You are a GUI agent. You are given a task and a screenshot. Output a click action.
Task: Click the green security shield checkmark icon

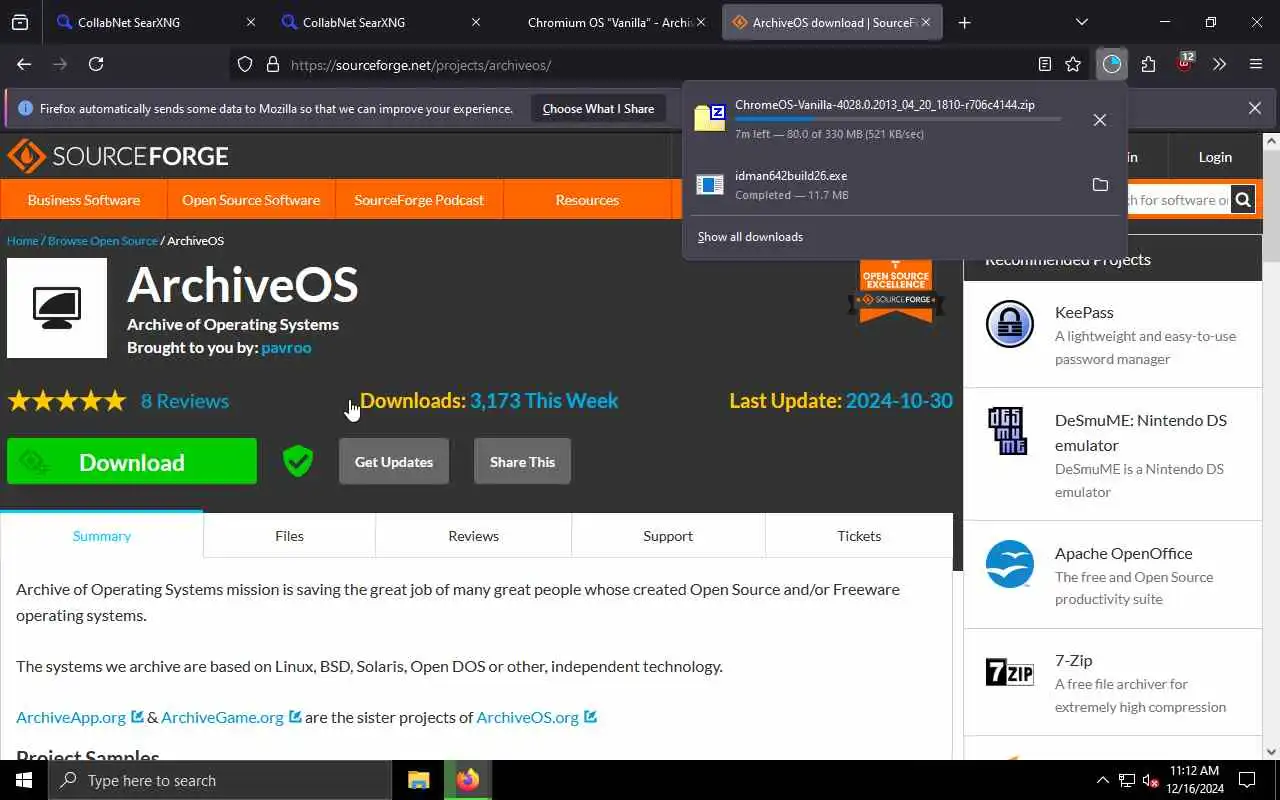pos(298,461)
